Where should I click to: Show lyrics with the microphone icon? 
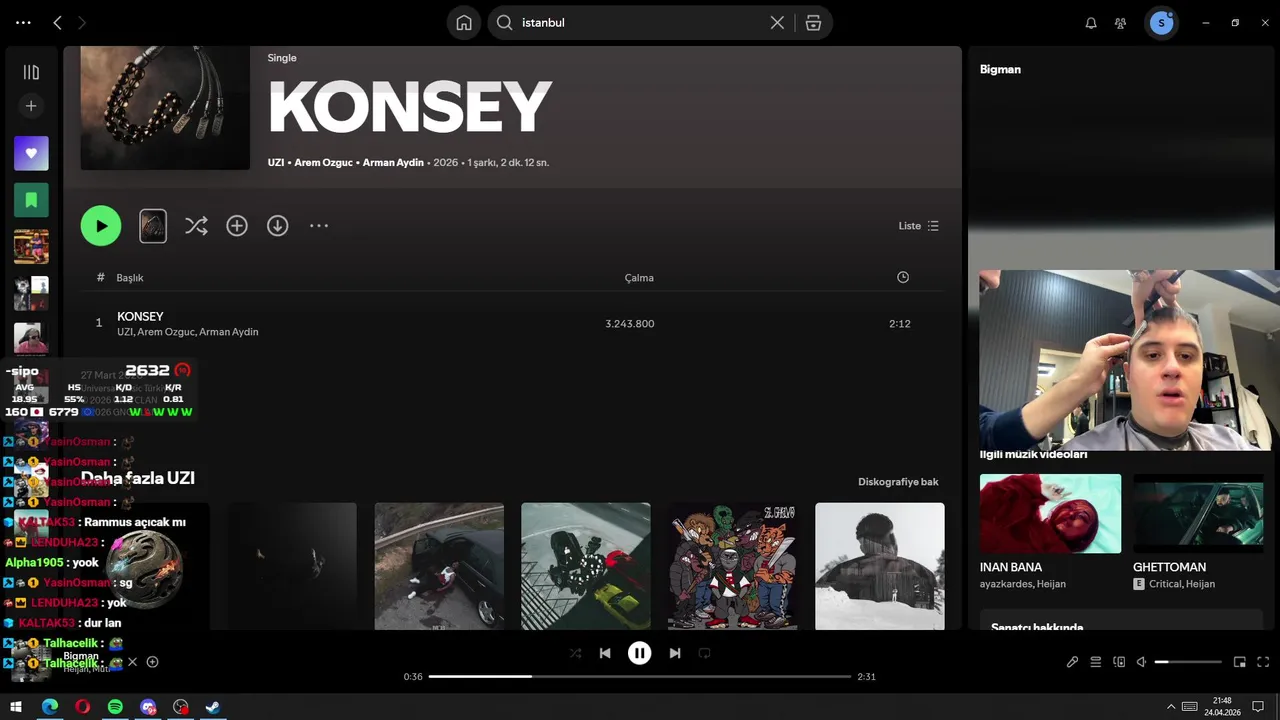1072,662
